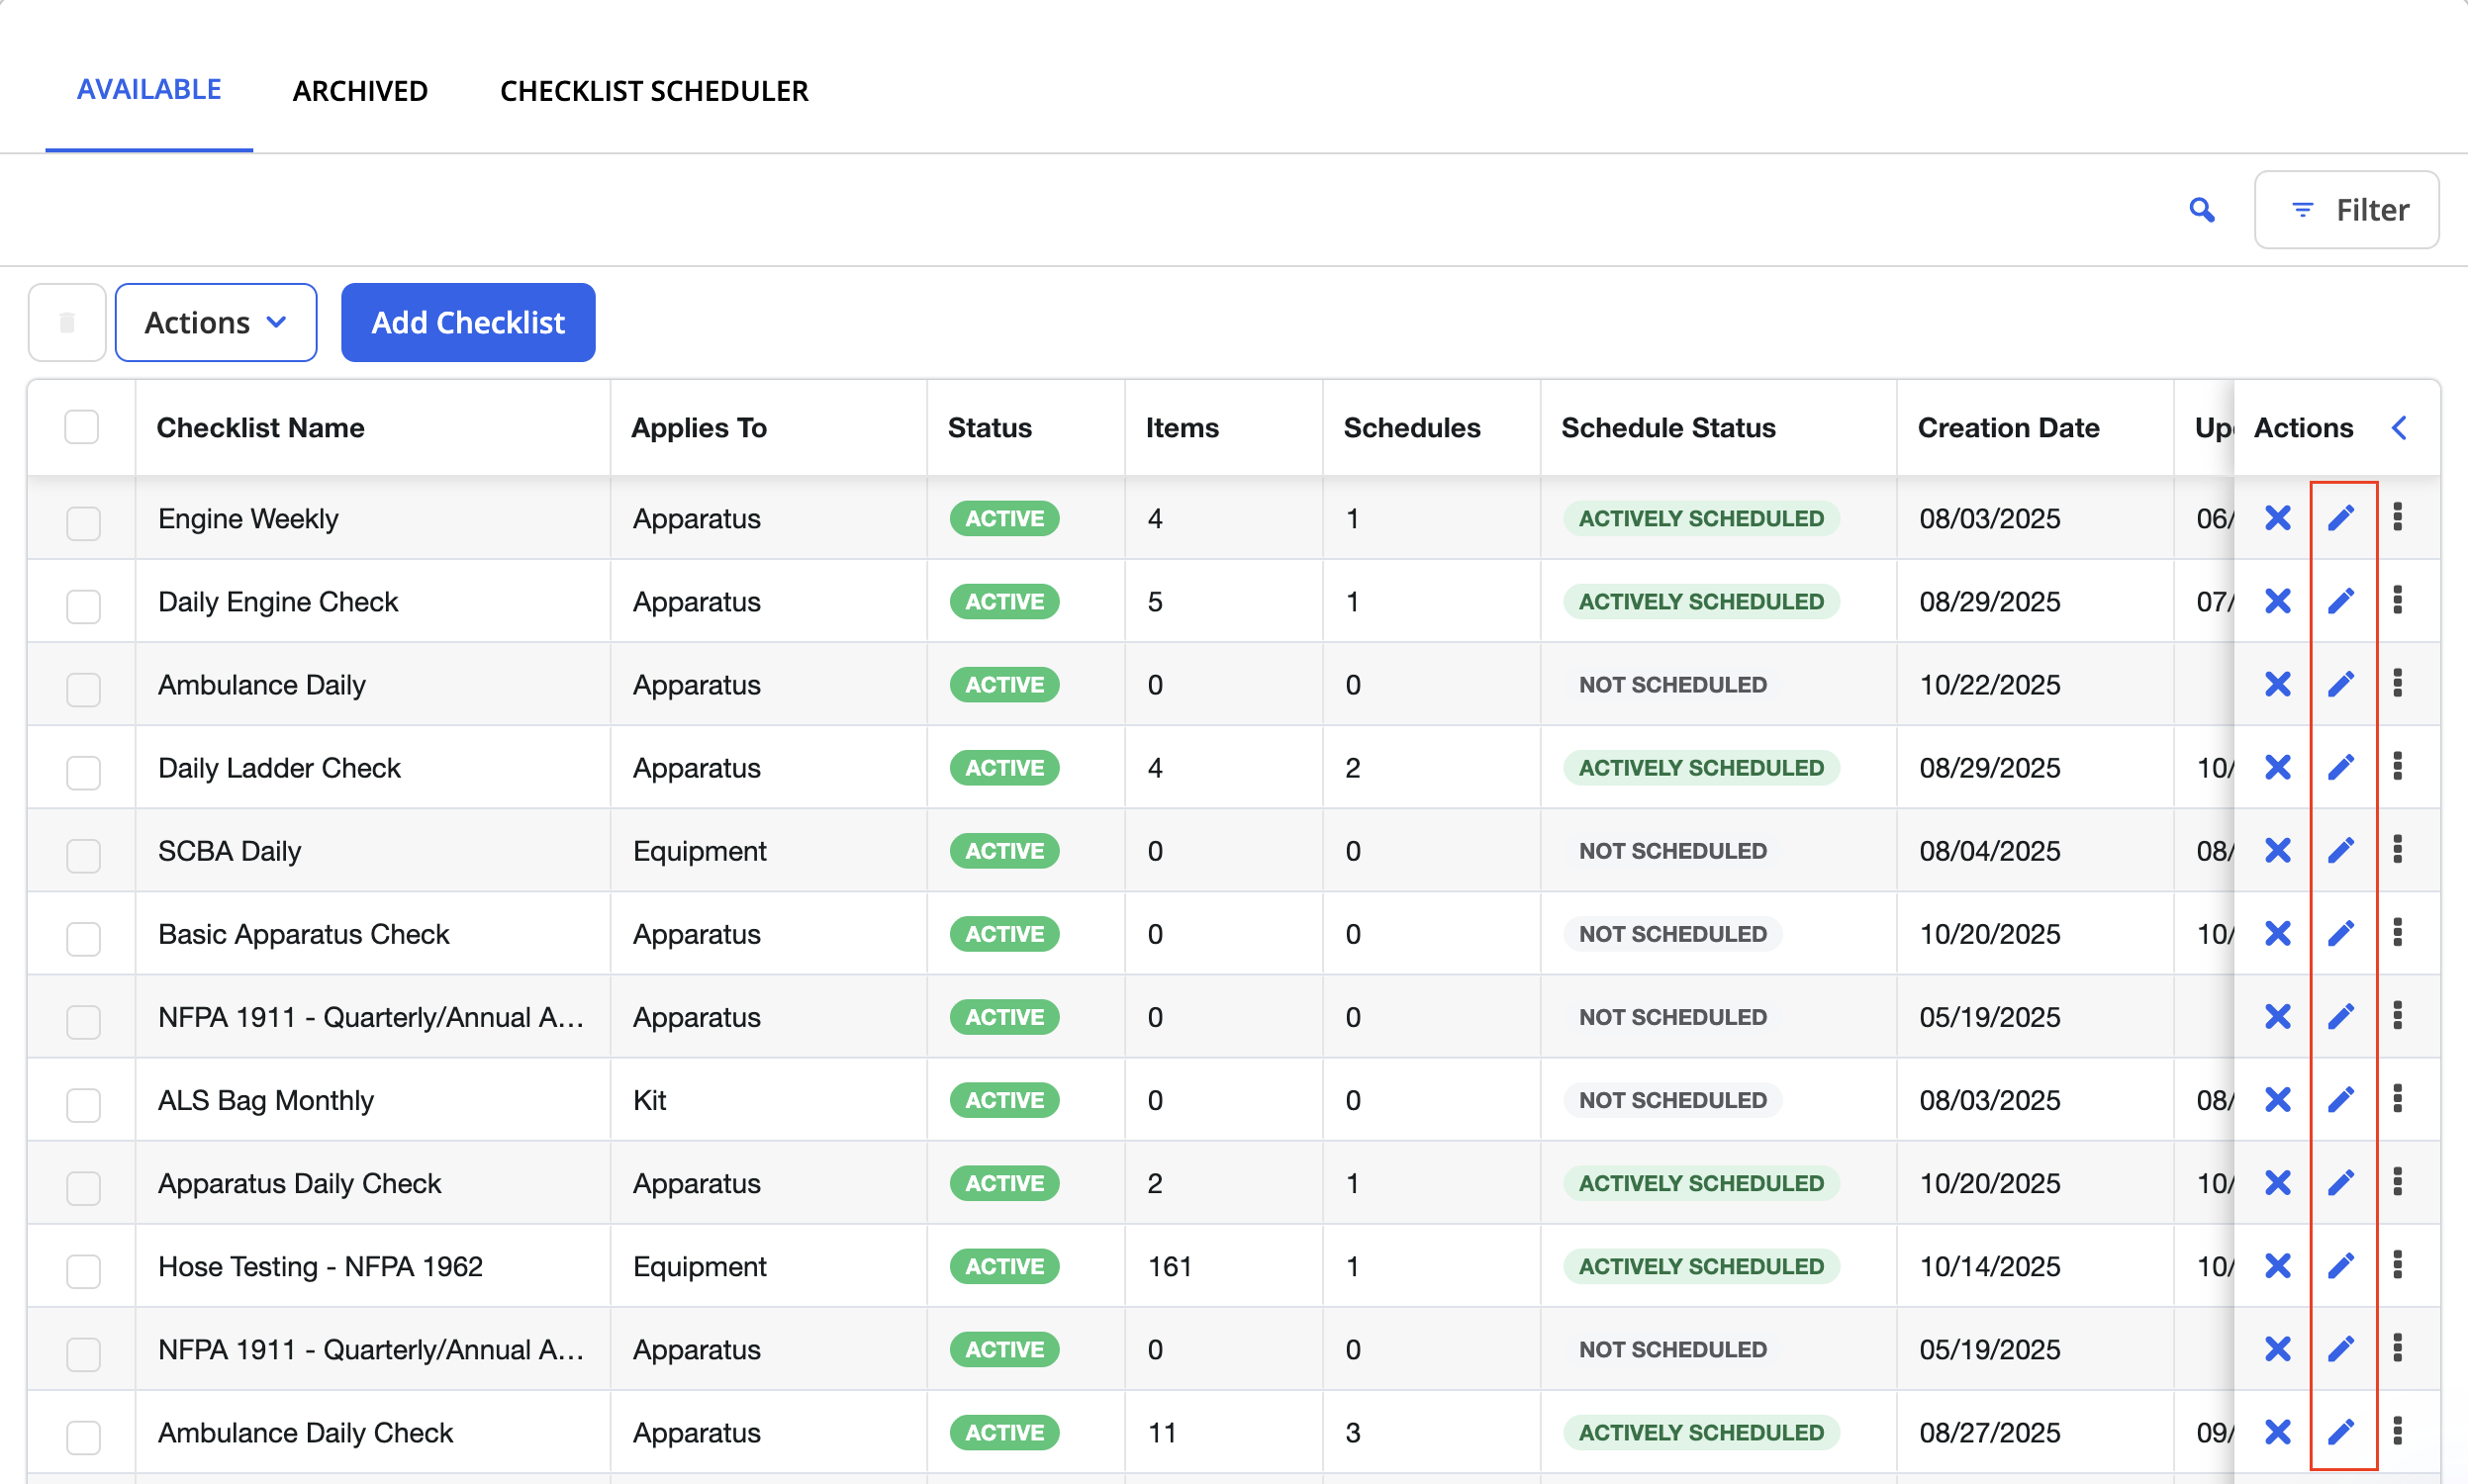The image size is (2468, 1484).
Task: Click the disabled trash icon button
Action: point(67,322)
